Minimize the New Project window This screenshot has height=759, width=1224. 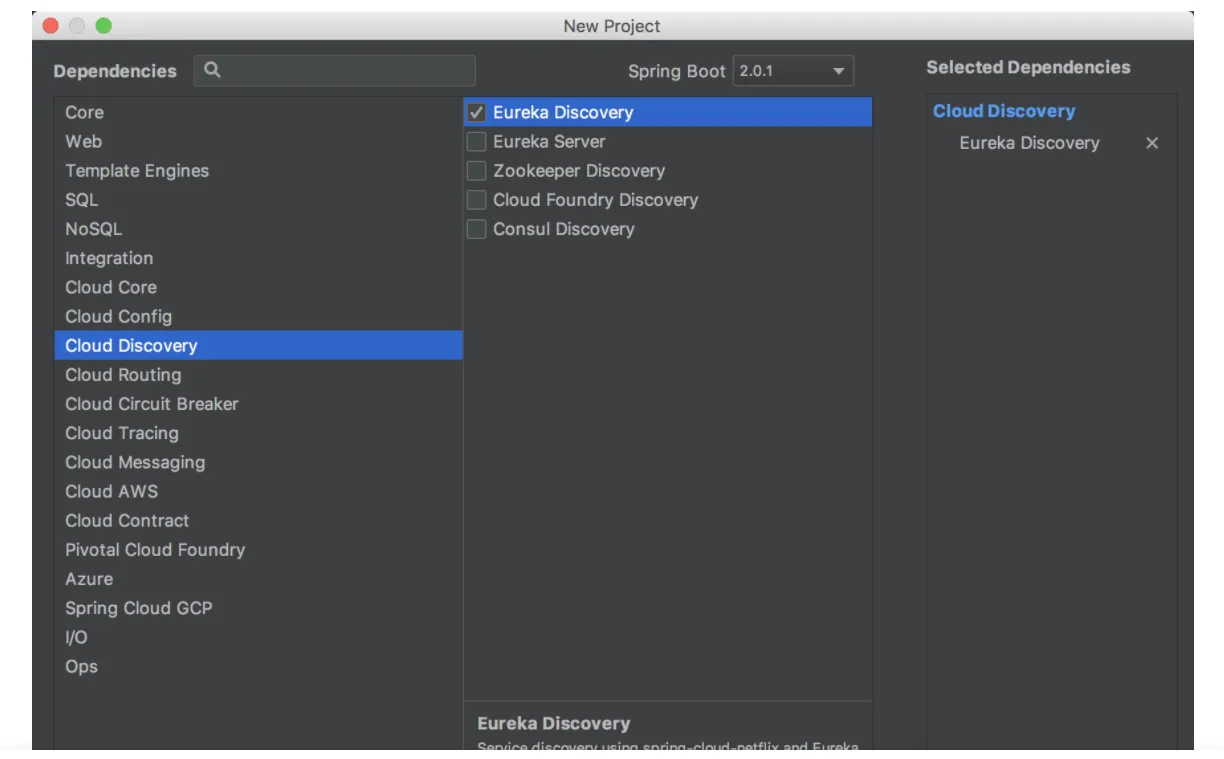[77, 26]
